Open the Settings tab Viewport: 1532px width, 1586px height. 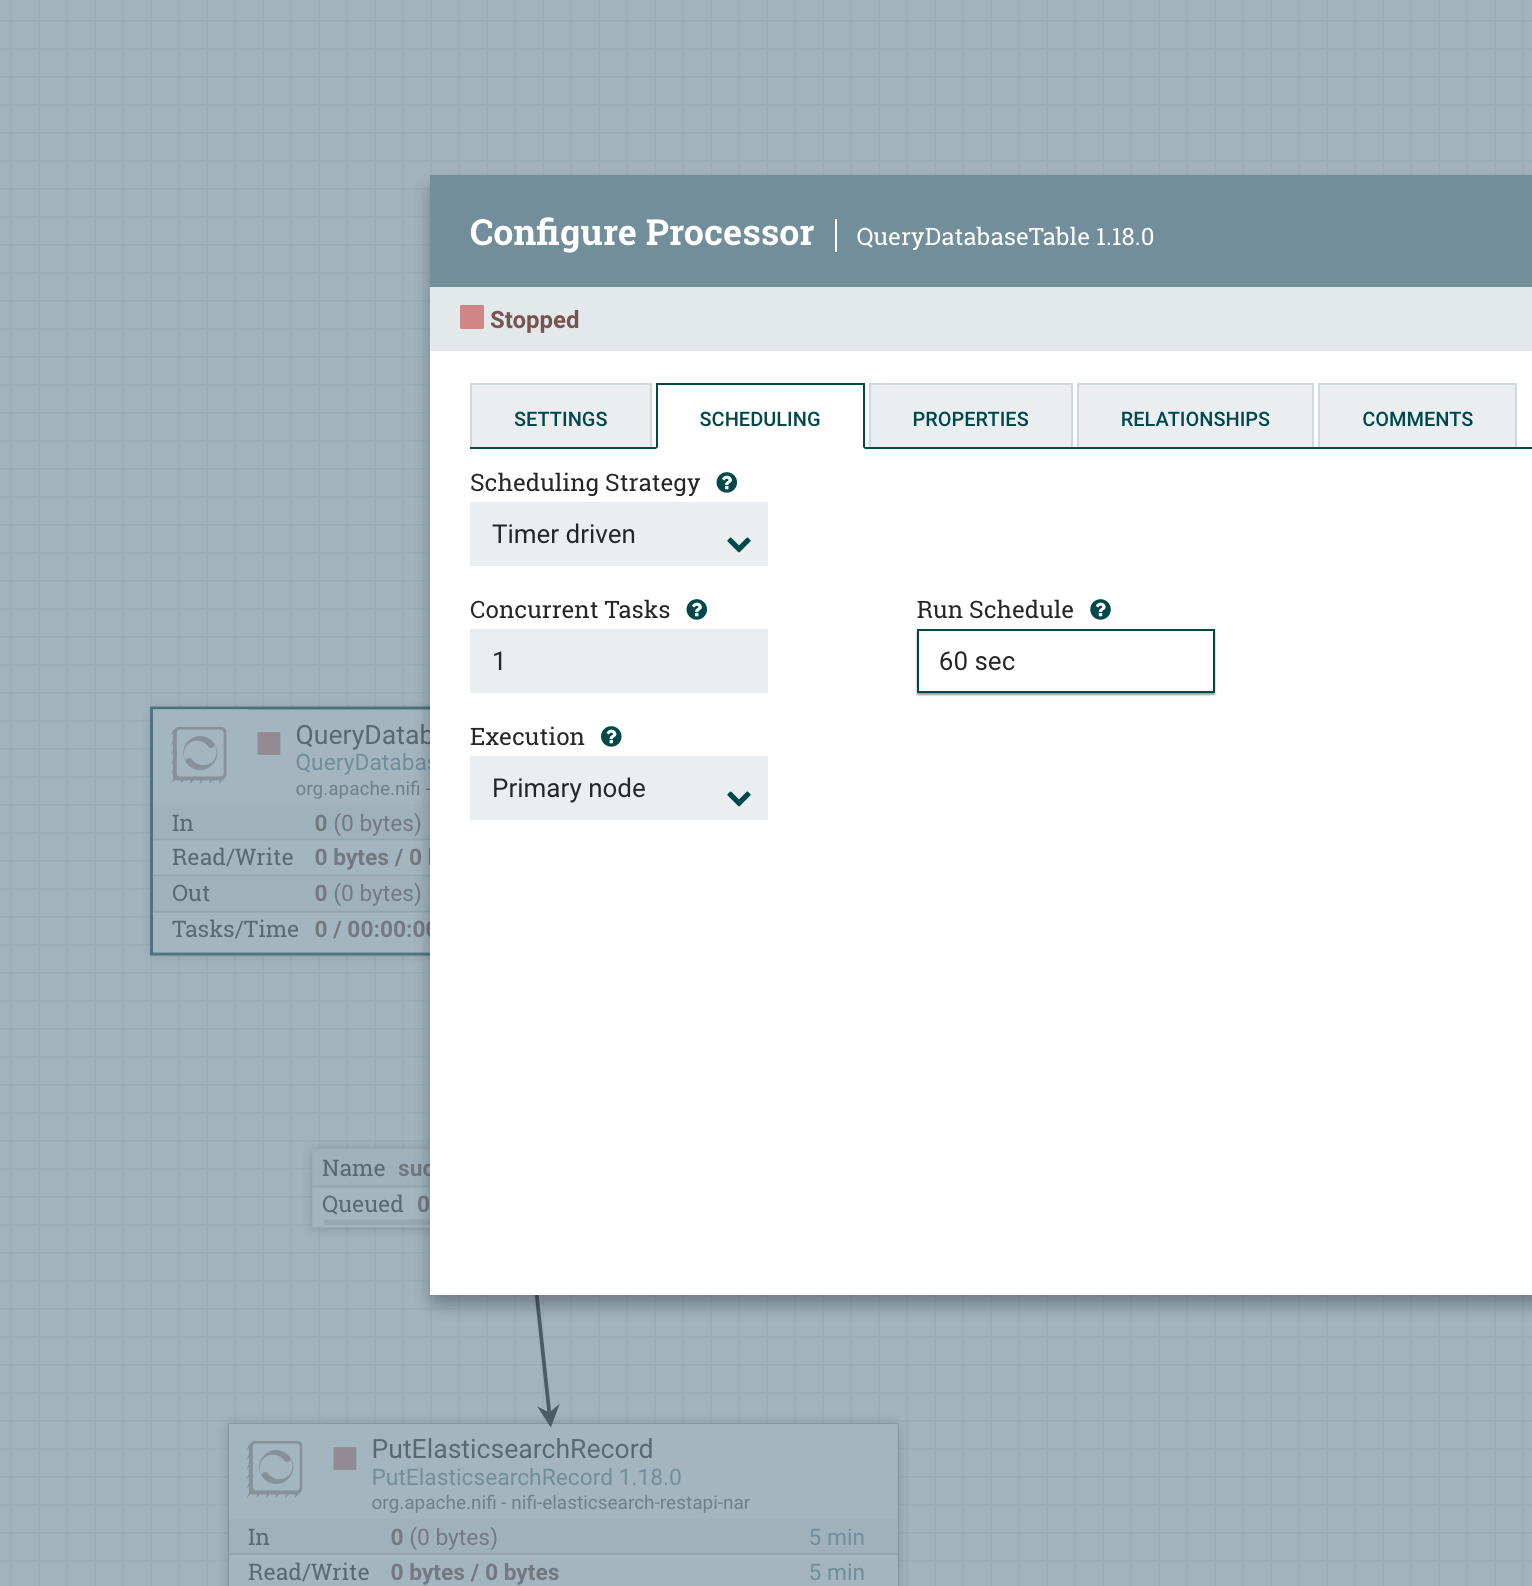(x=561, y=417)
